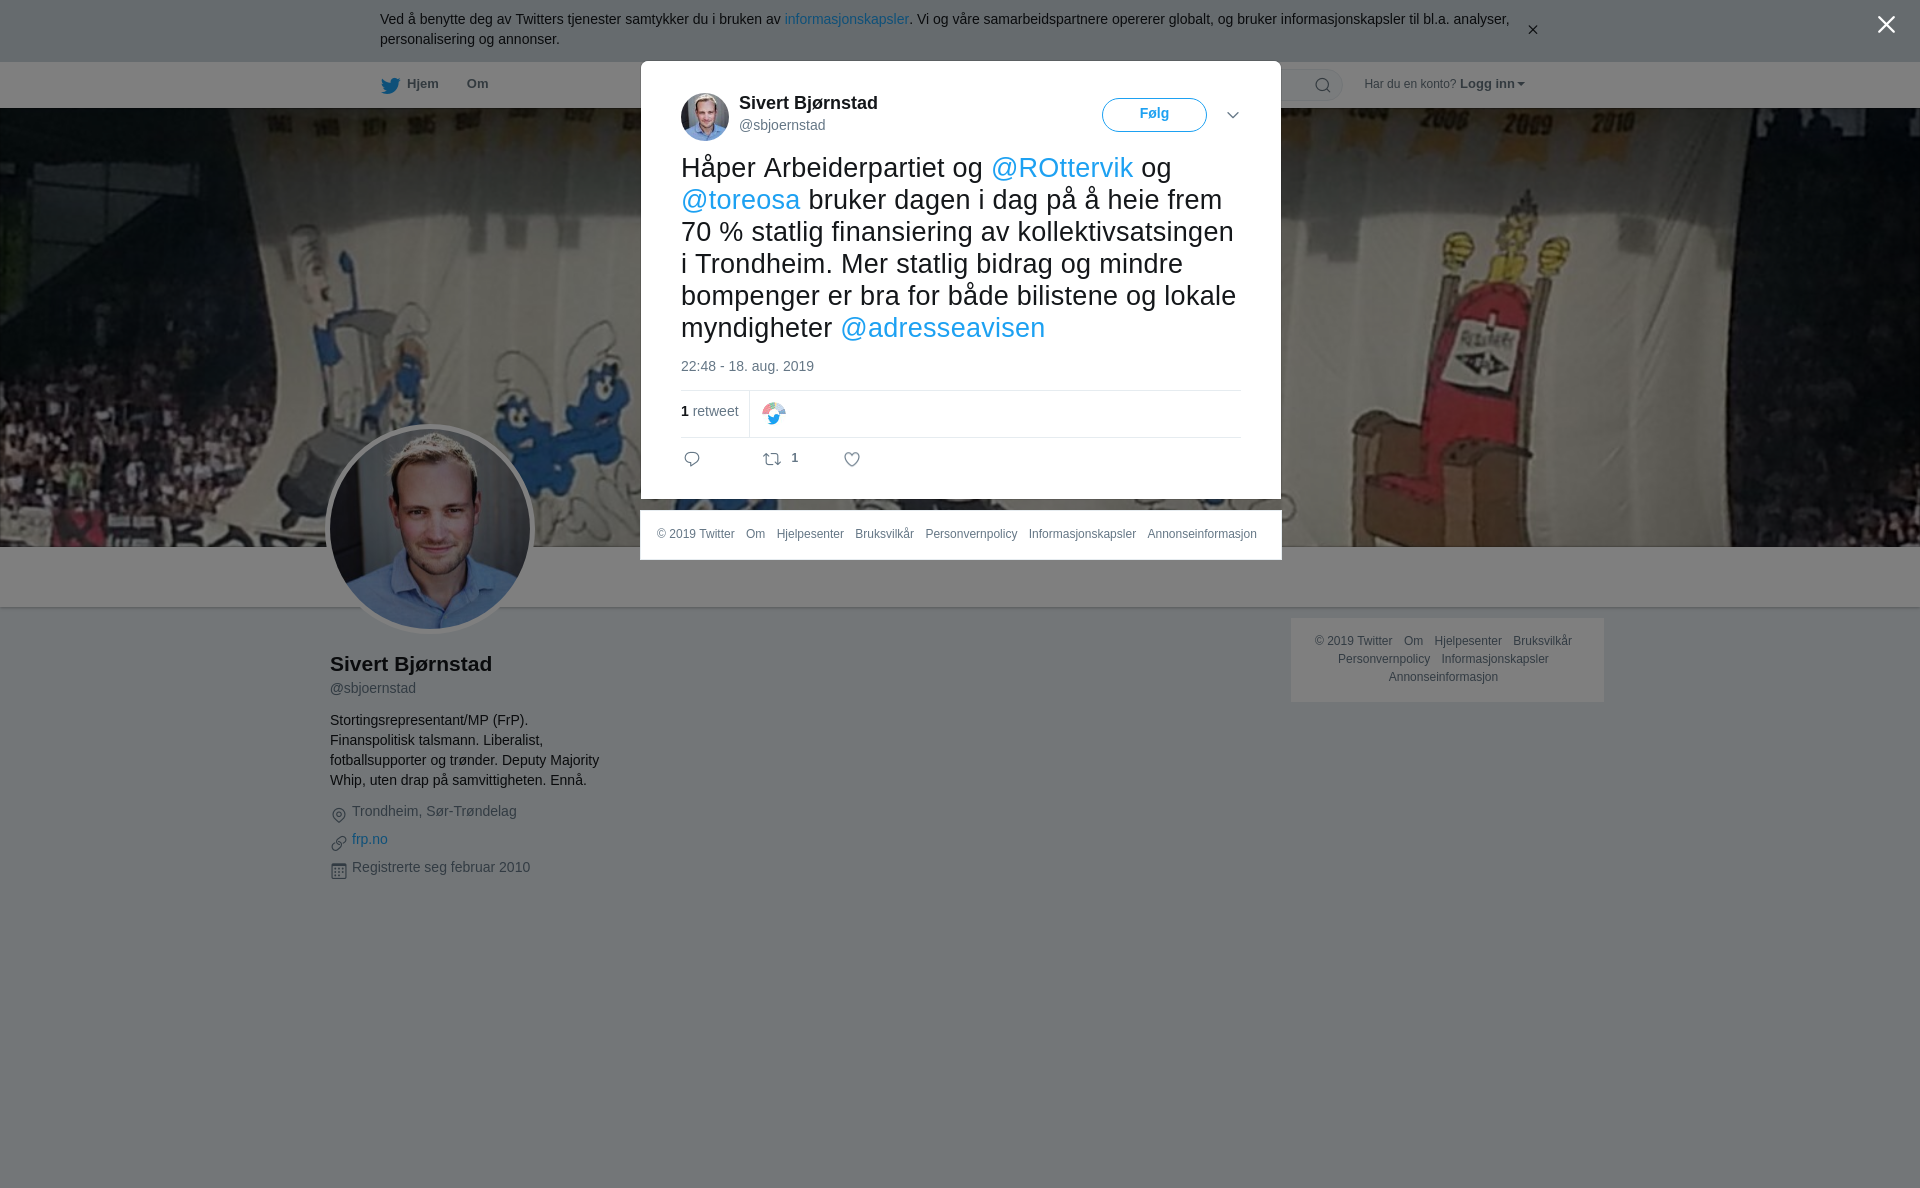
Task: Open informasjonskapsler link in cookie banner
Action: click(x=846, y=19)
